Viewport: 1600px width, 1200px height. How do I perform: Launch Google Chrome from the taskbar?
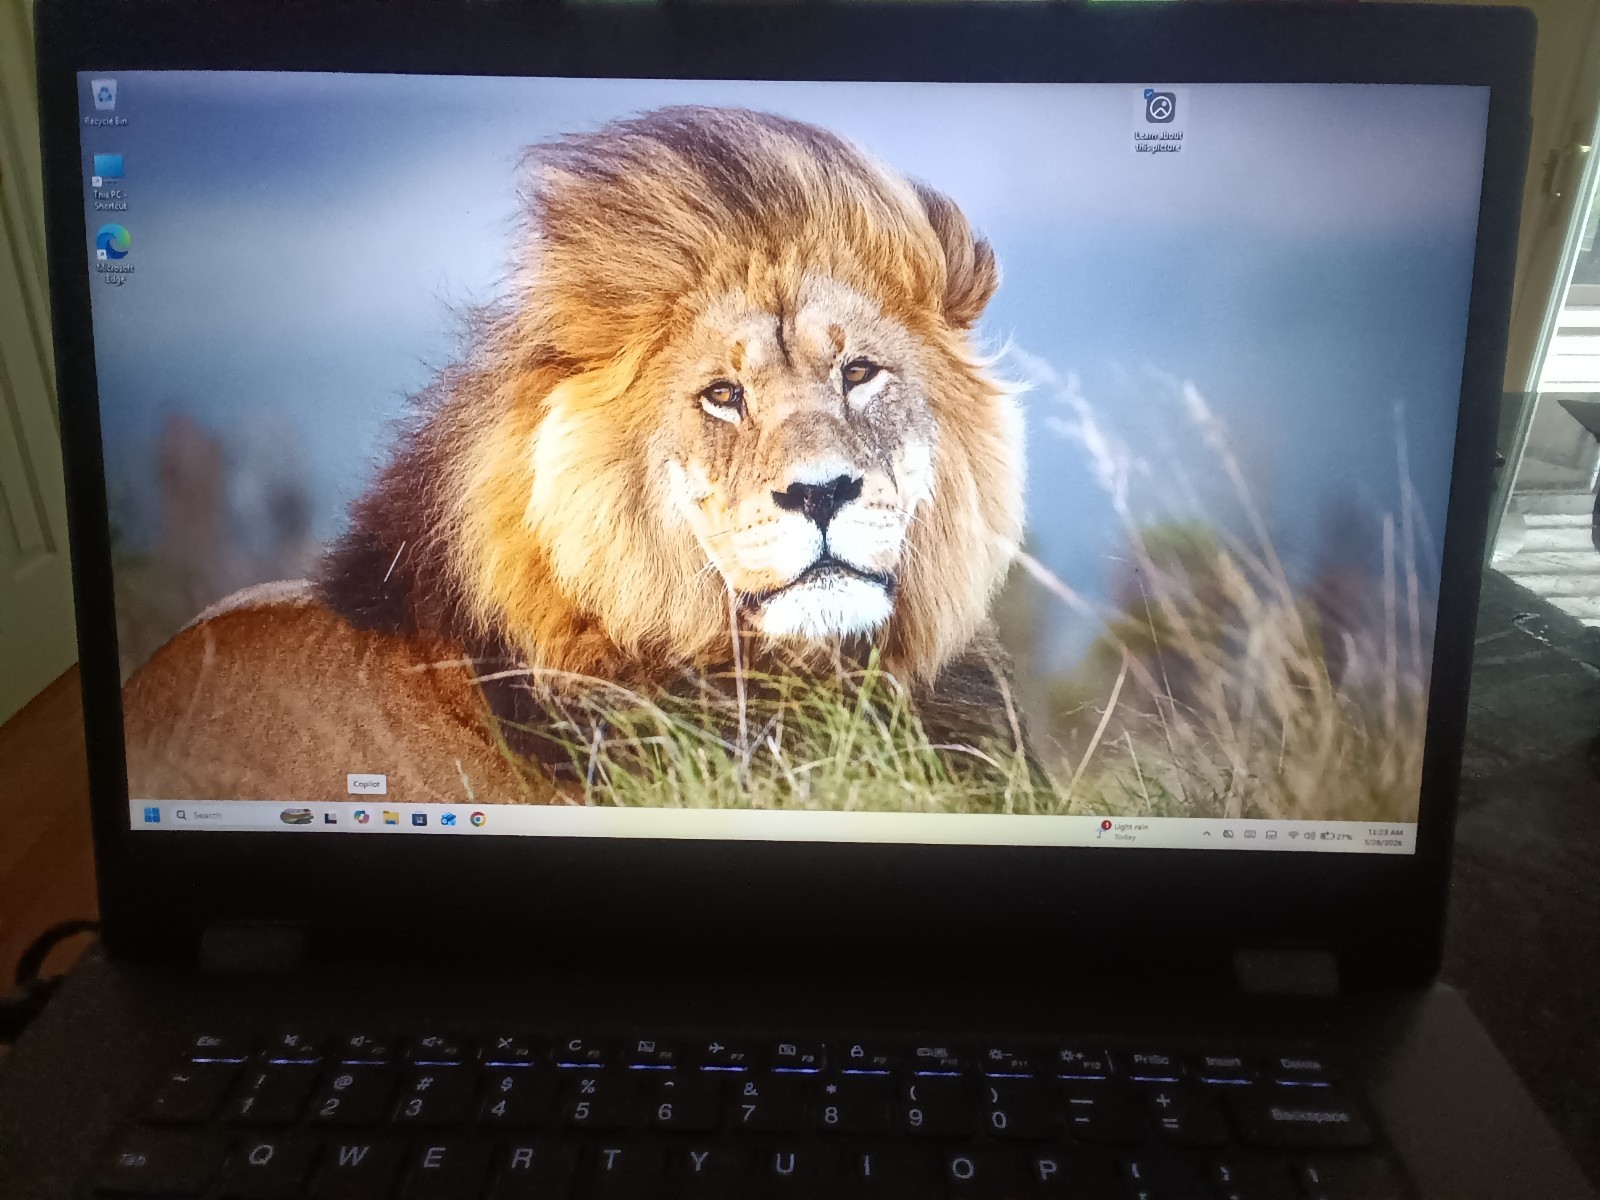[479, 819]
